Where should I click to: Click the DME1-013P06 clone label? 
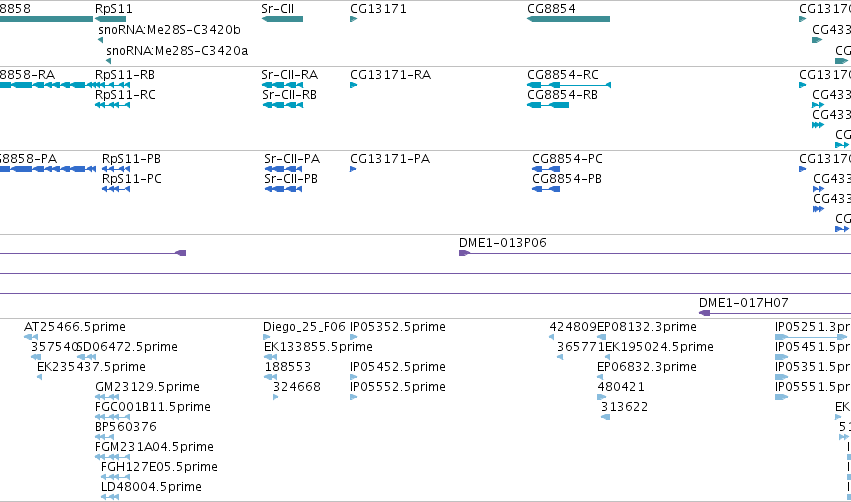pyautogui.click(x=503, y=243)
